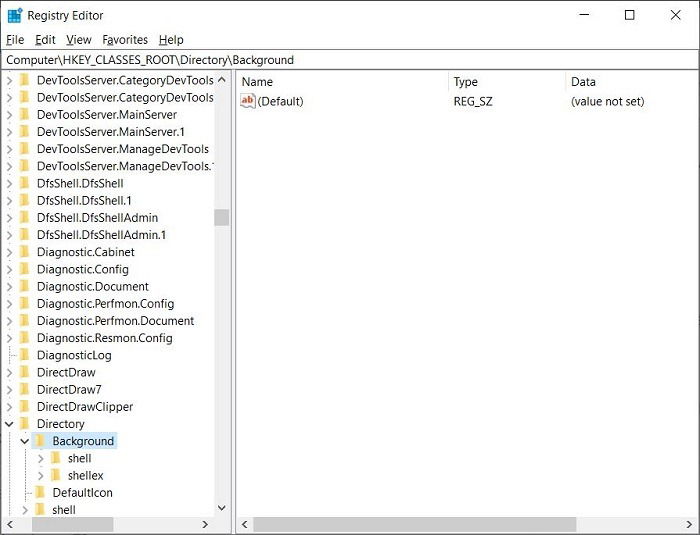700x535 pixels.
Task: Open the Edit menu
Action: point(45,40)
